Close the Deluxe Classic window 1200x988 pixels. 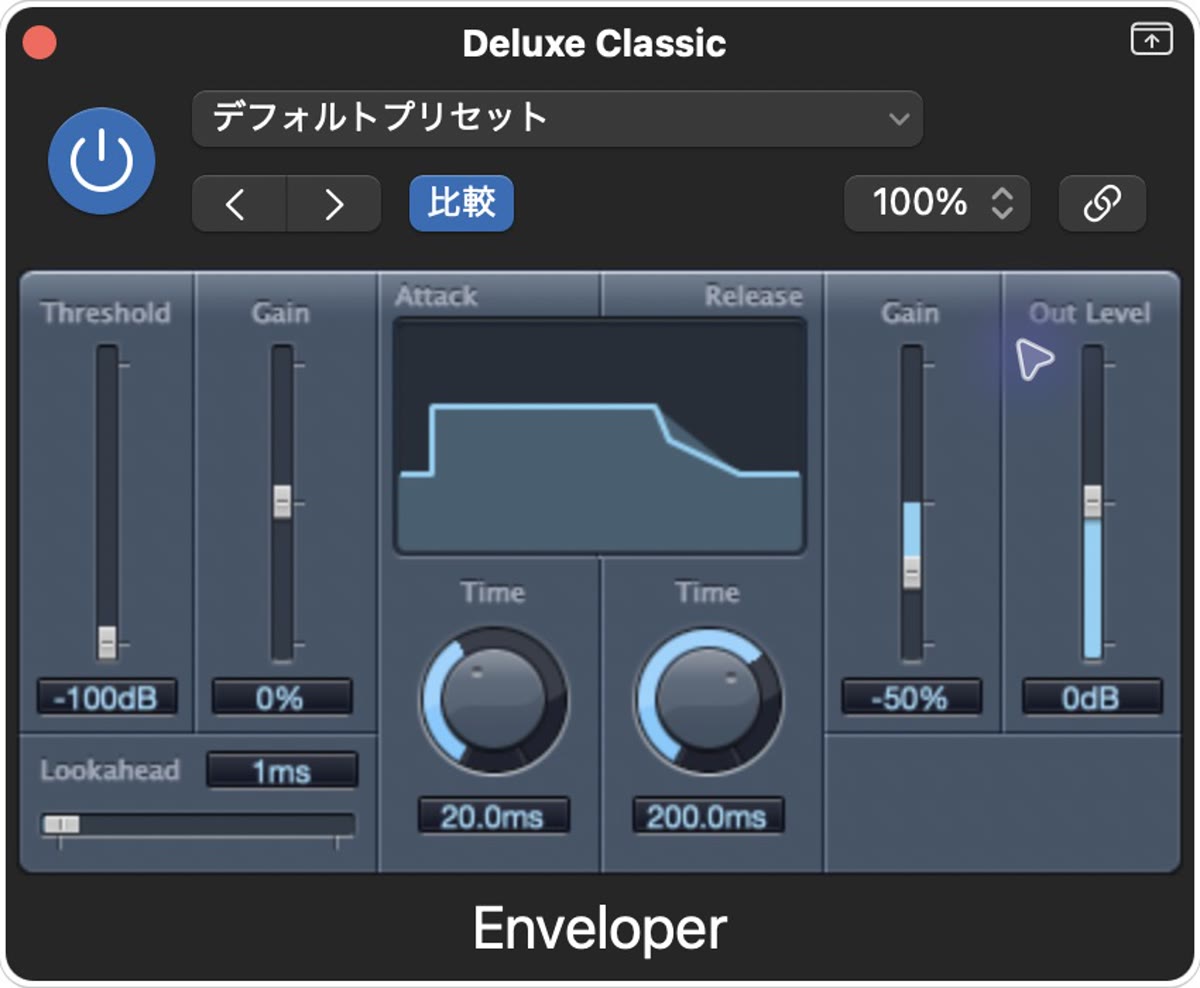point(40,43)
